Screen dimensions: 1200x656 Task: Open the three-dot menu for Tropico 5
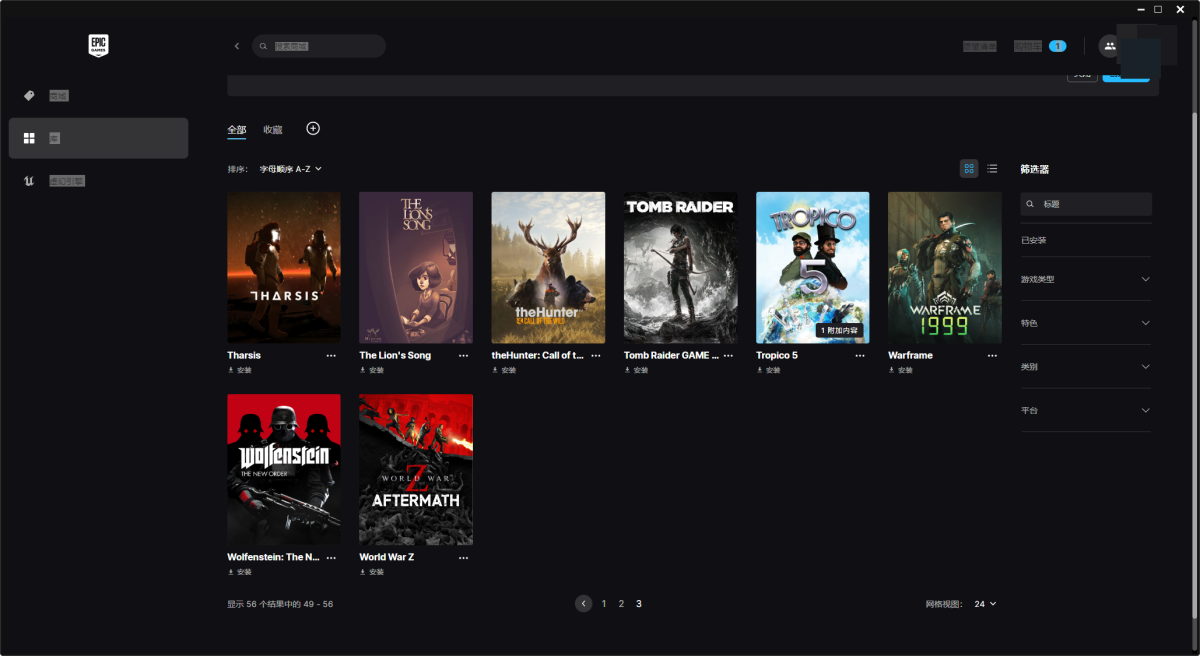point(860,355)
